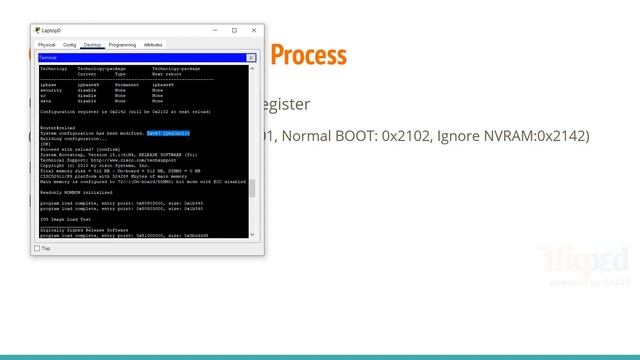Click the 'Configuration register is' line
640x360 pixels.
click(125, 112)
